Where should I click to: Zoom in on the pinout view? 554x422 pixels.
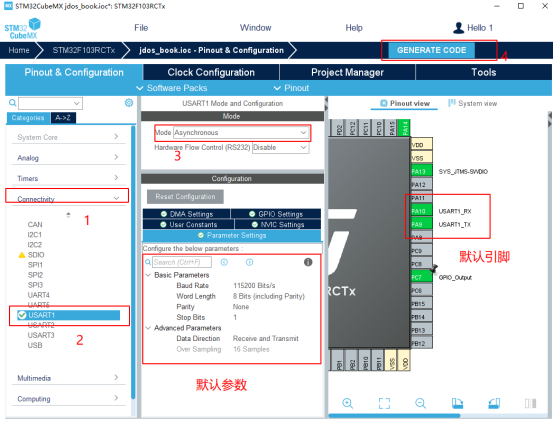(x=348, y=403)
